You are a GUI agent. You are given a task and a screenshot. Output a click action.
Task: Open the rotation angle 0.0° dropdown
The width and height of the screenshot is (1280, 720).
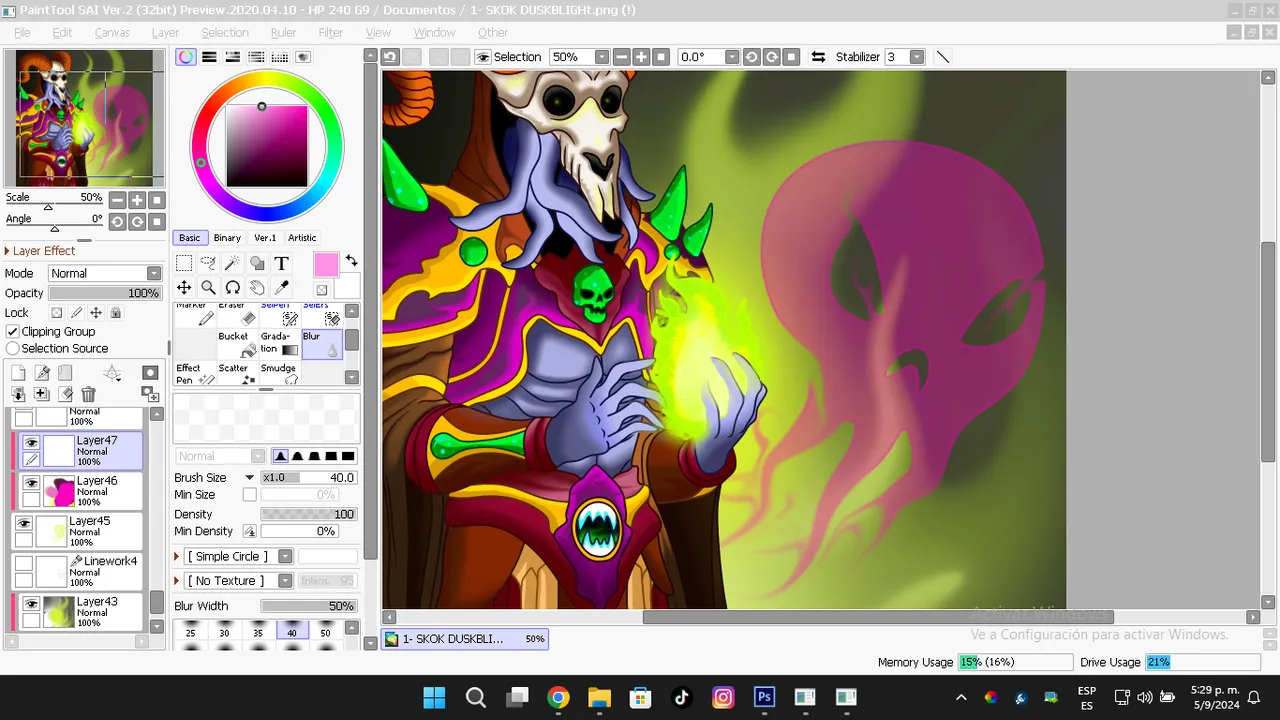pos(732,57)
